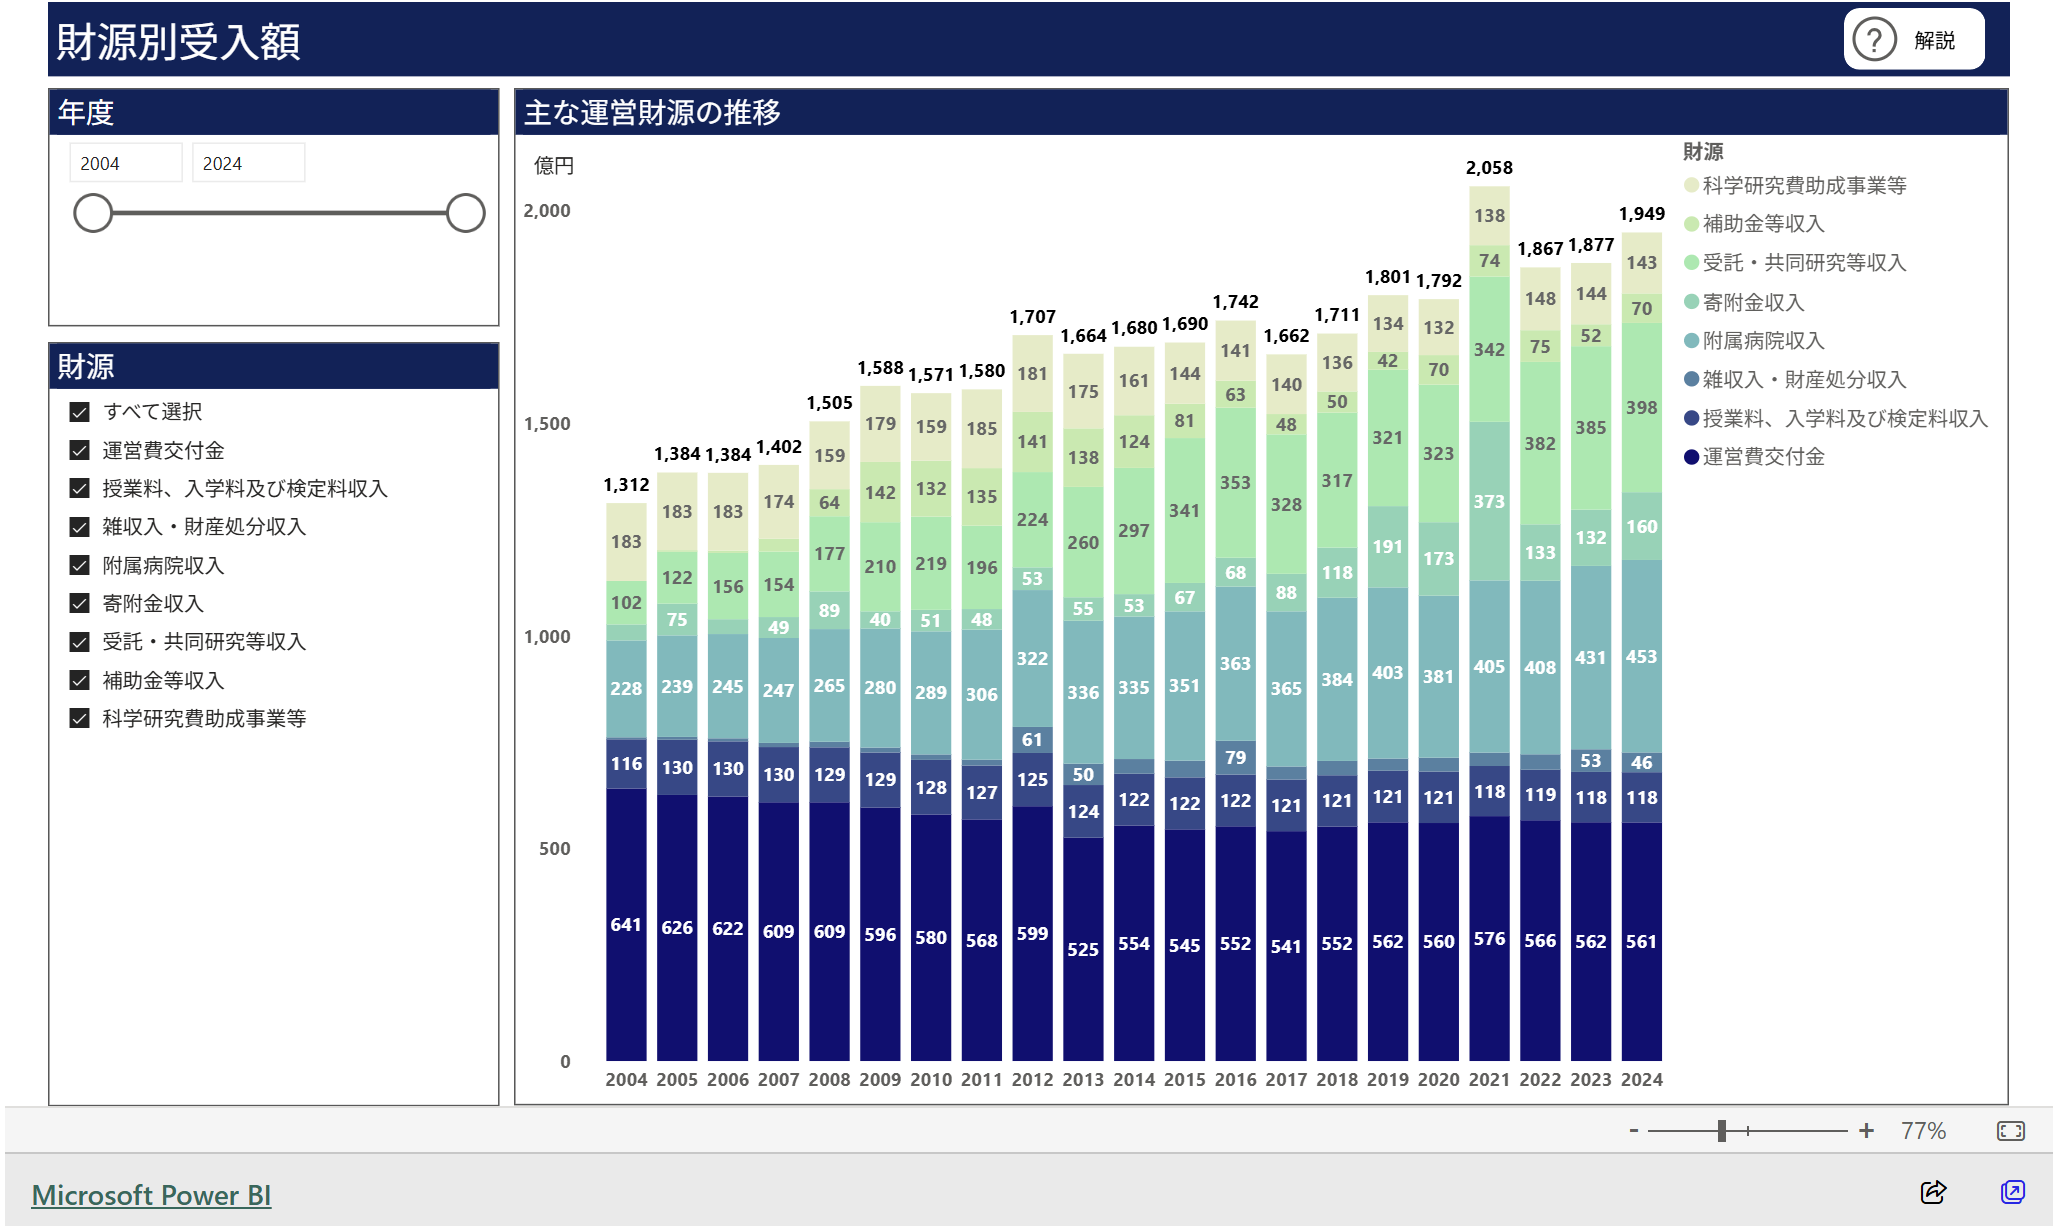The width and height of the screenshot is (2058, 1228).
Task: Click the zoom level slider handle
Action: point(1721,1131)
